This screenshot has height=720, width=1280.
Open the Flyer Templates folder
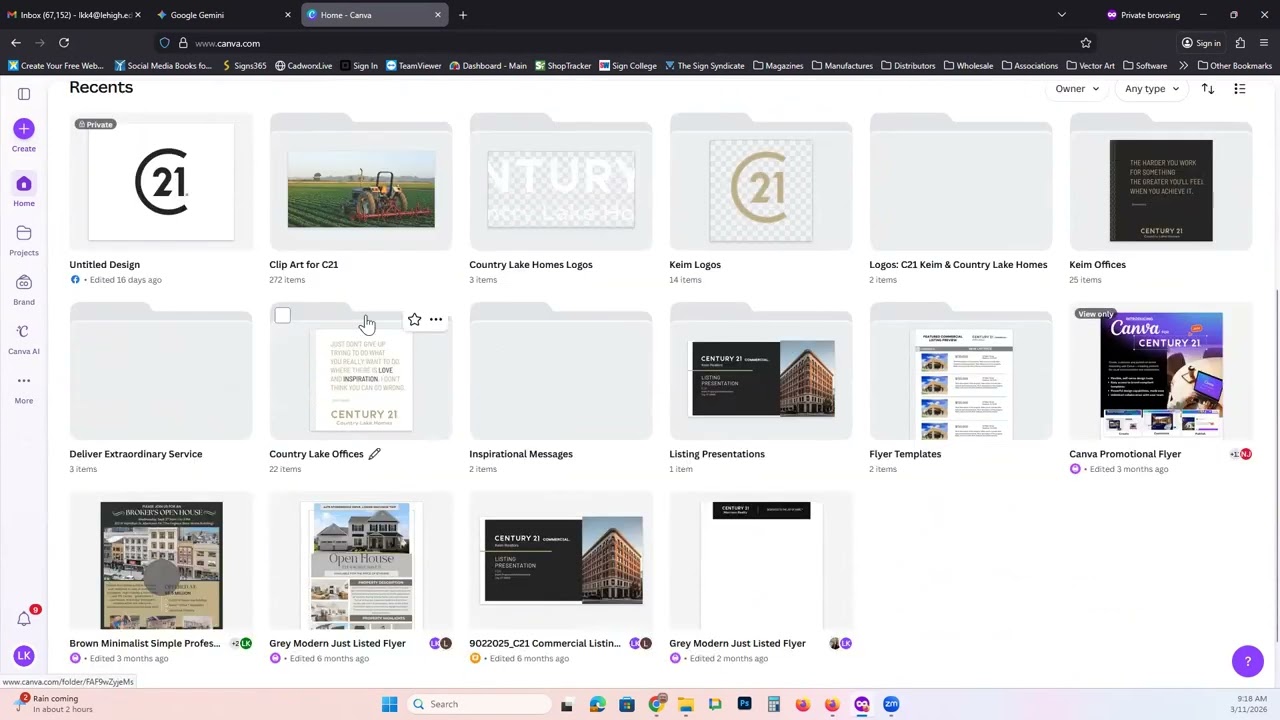point(961,372)
